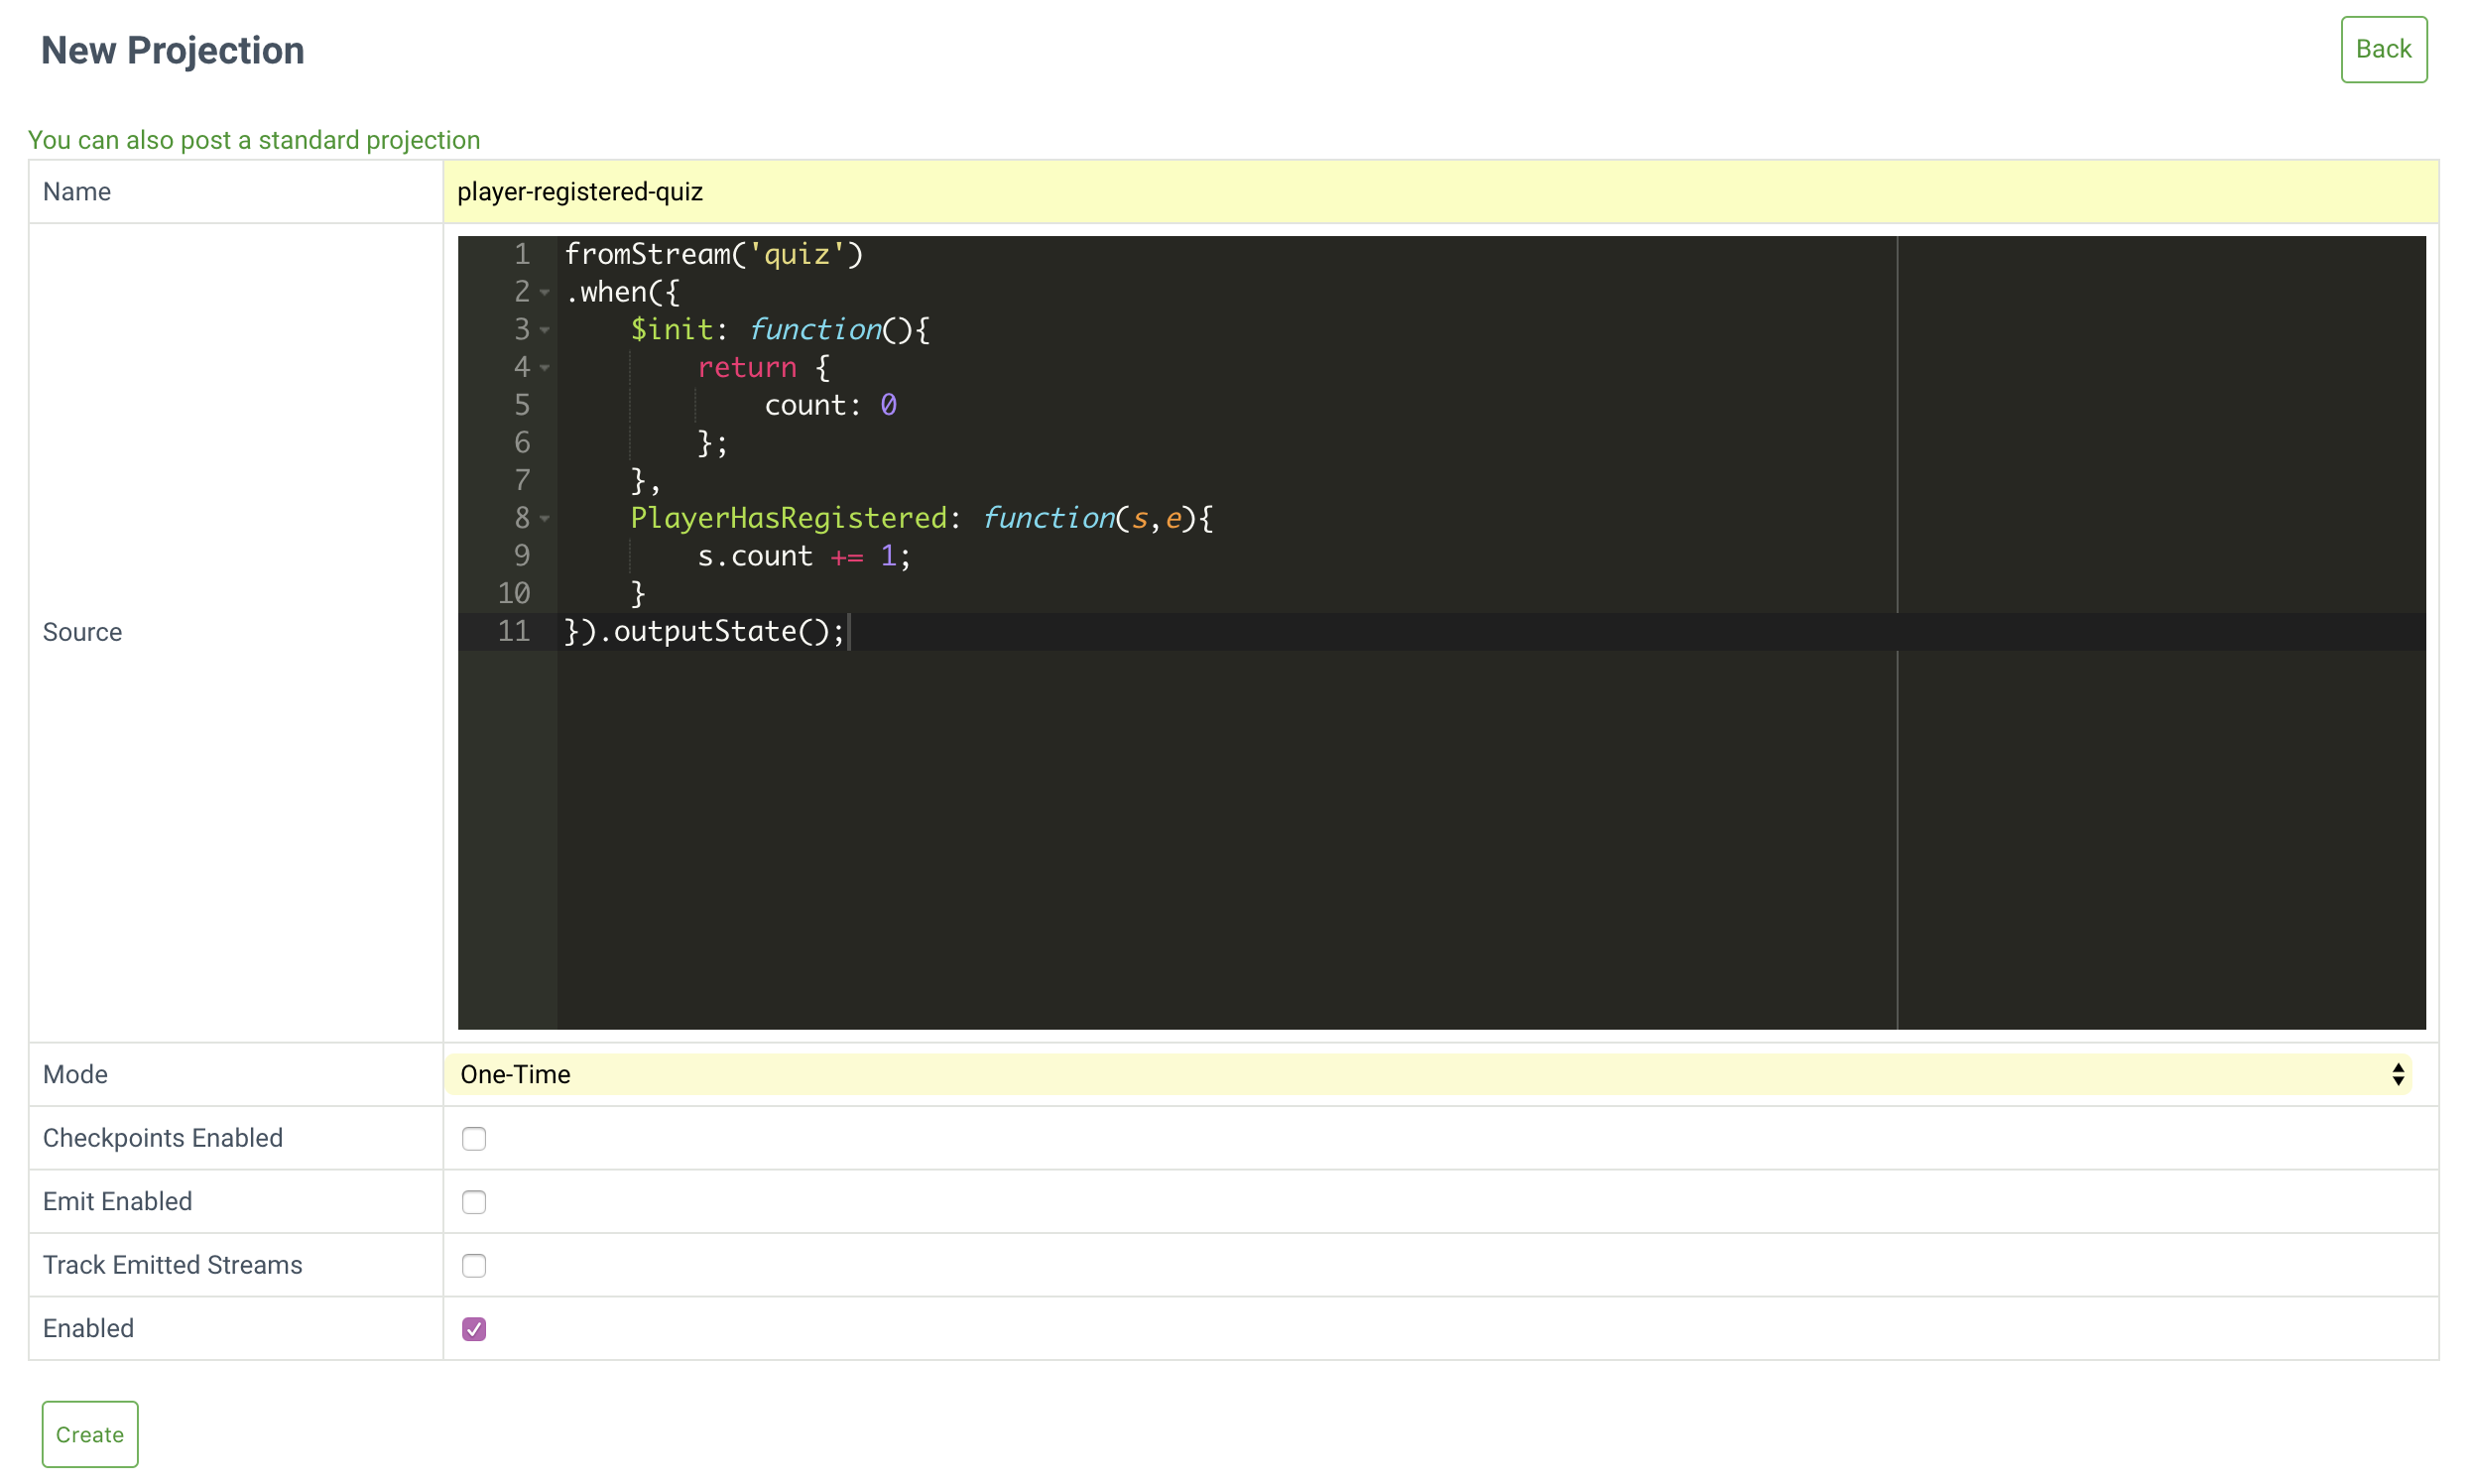Image resolution: width=2469 pixels, height=1484 pixels.
Task: Open the Mode dropdown
Action: pos(1428,1074)
